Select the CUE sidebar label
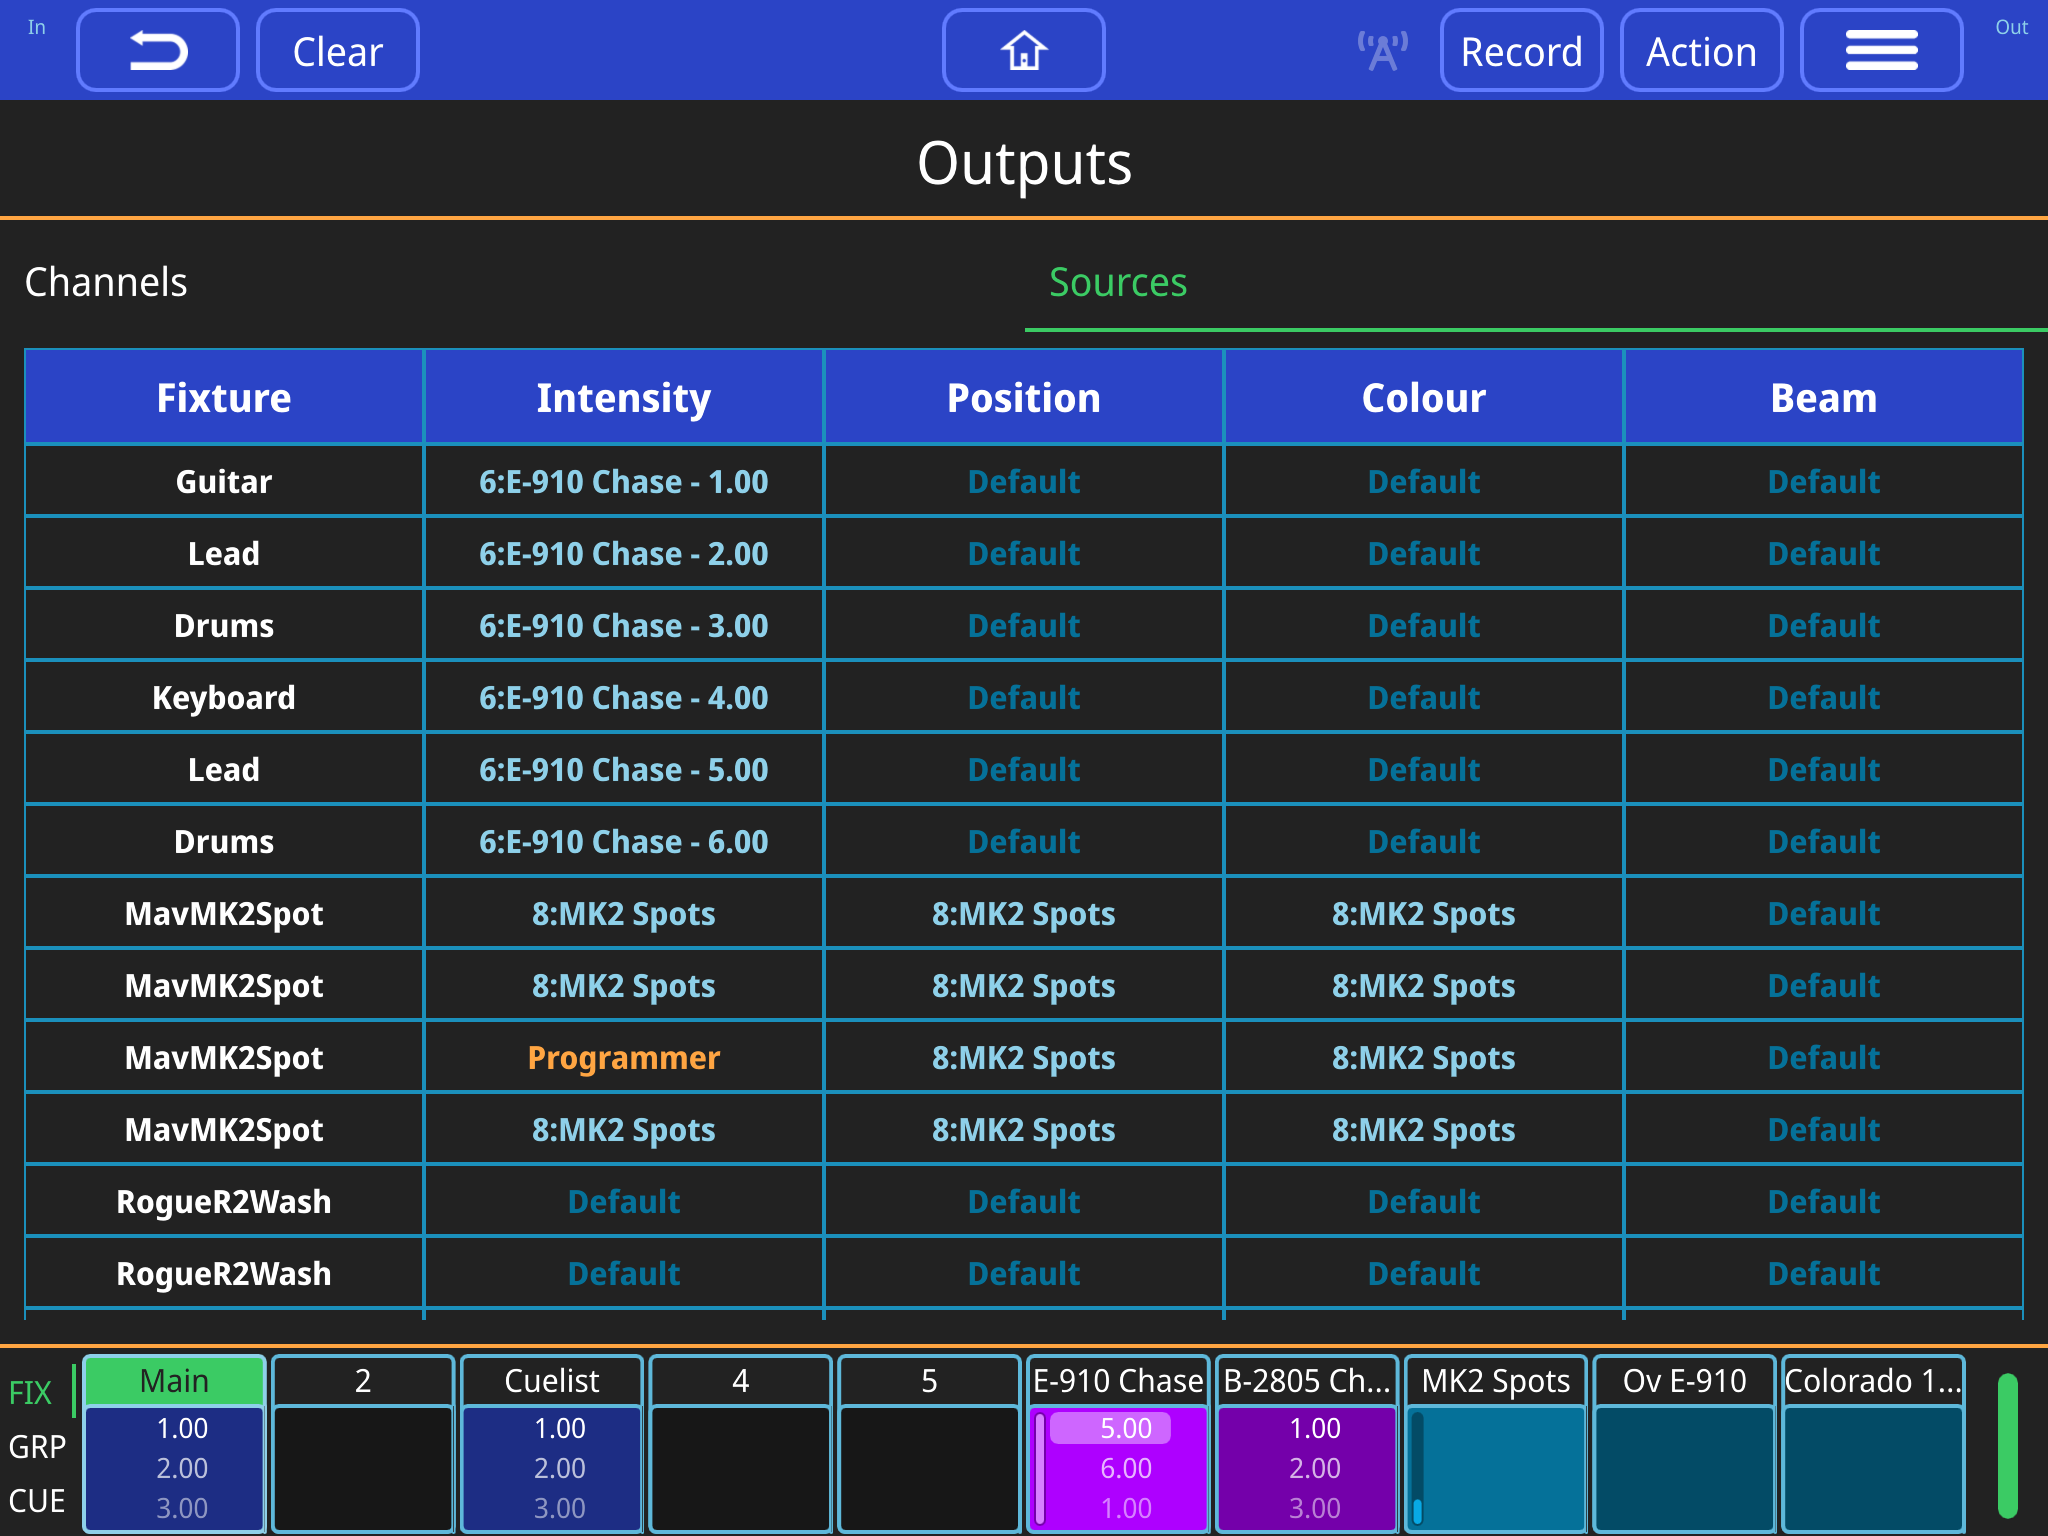Viewport: 2048px width, 1536px height. [x=37, y=1499]
